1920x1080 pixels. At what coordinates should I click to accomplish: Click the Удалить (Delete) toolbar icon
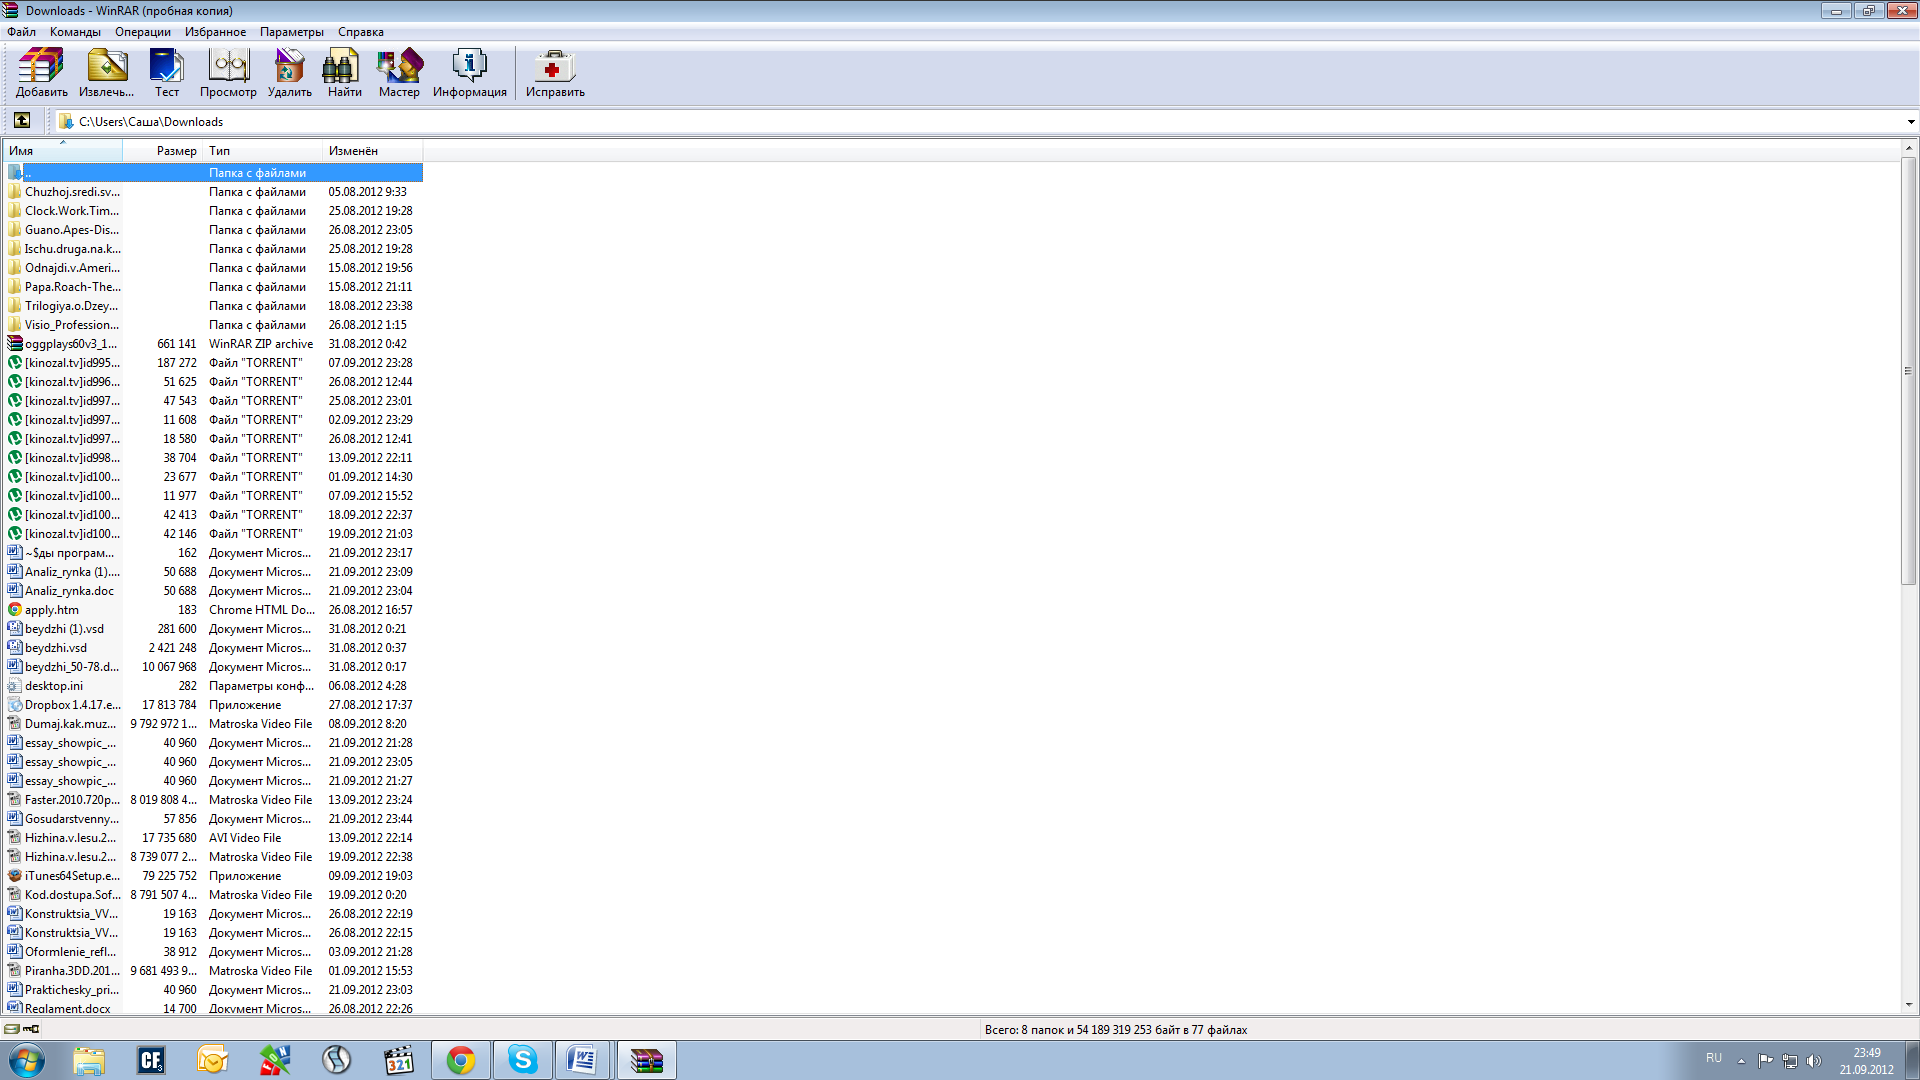point(289,74)
